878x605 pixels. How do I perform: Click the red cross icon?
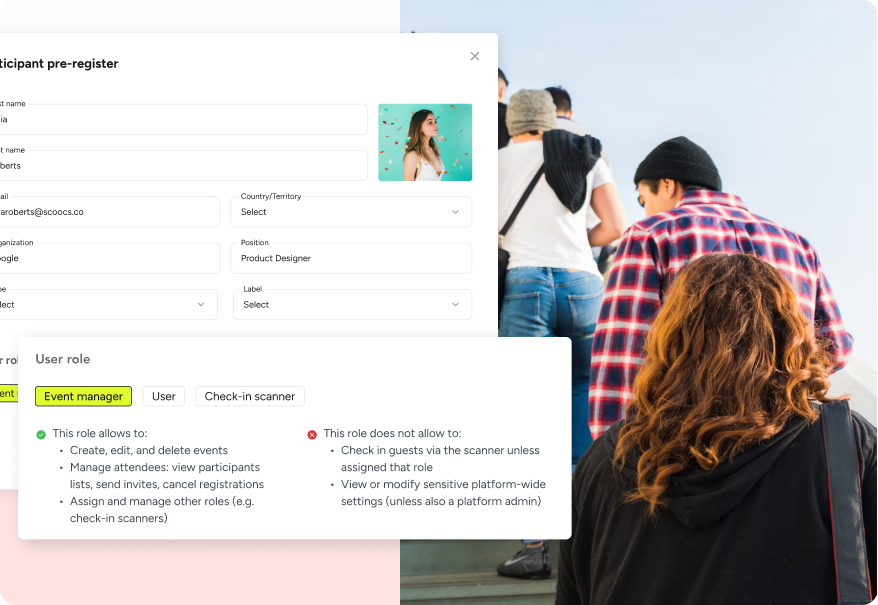point(312,434)
